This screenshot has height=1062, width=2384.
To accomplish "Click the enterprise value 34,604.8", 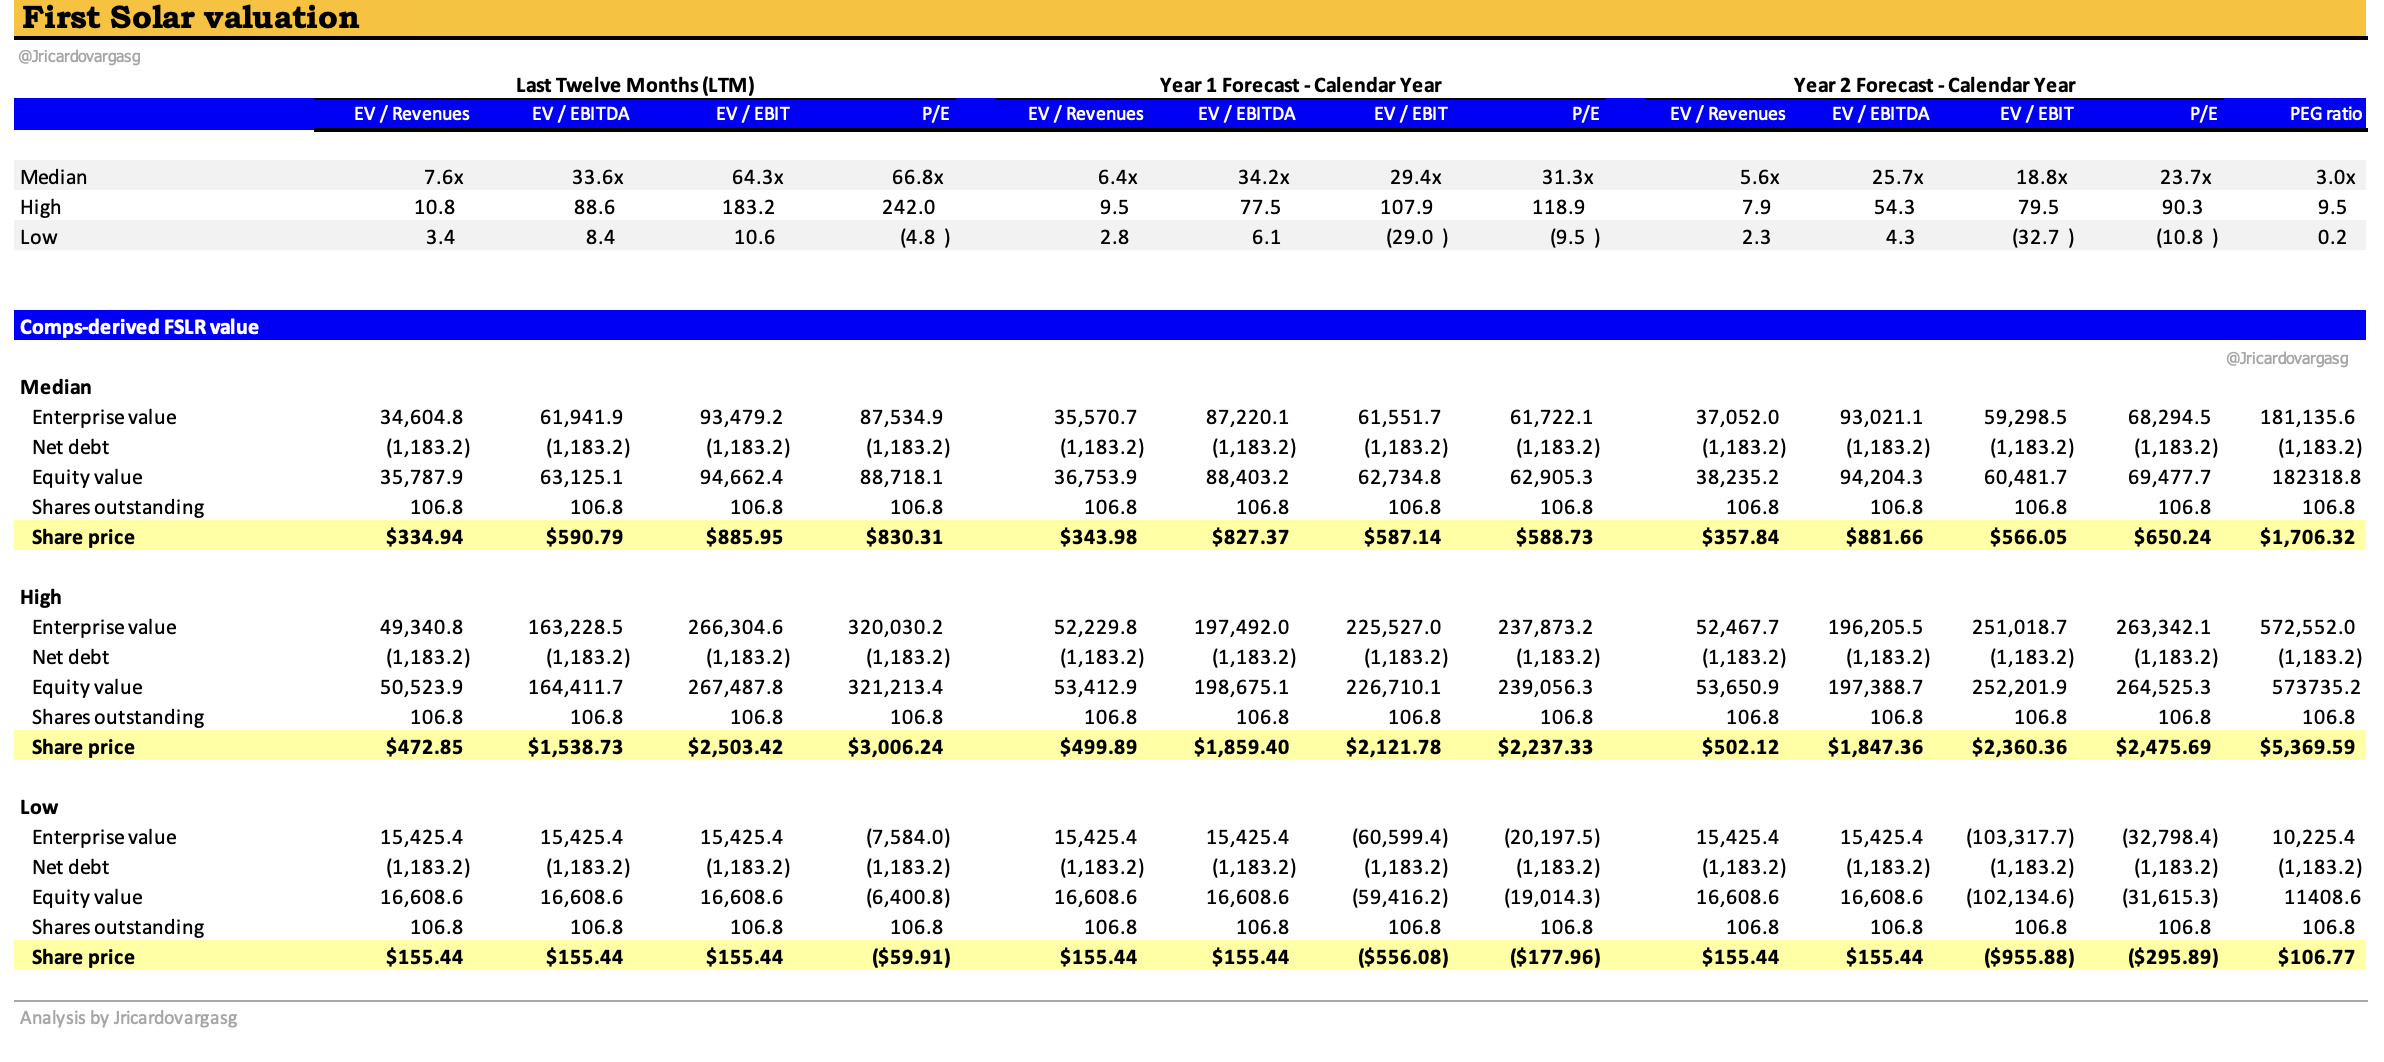I will 421,417.
